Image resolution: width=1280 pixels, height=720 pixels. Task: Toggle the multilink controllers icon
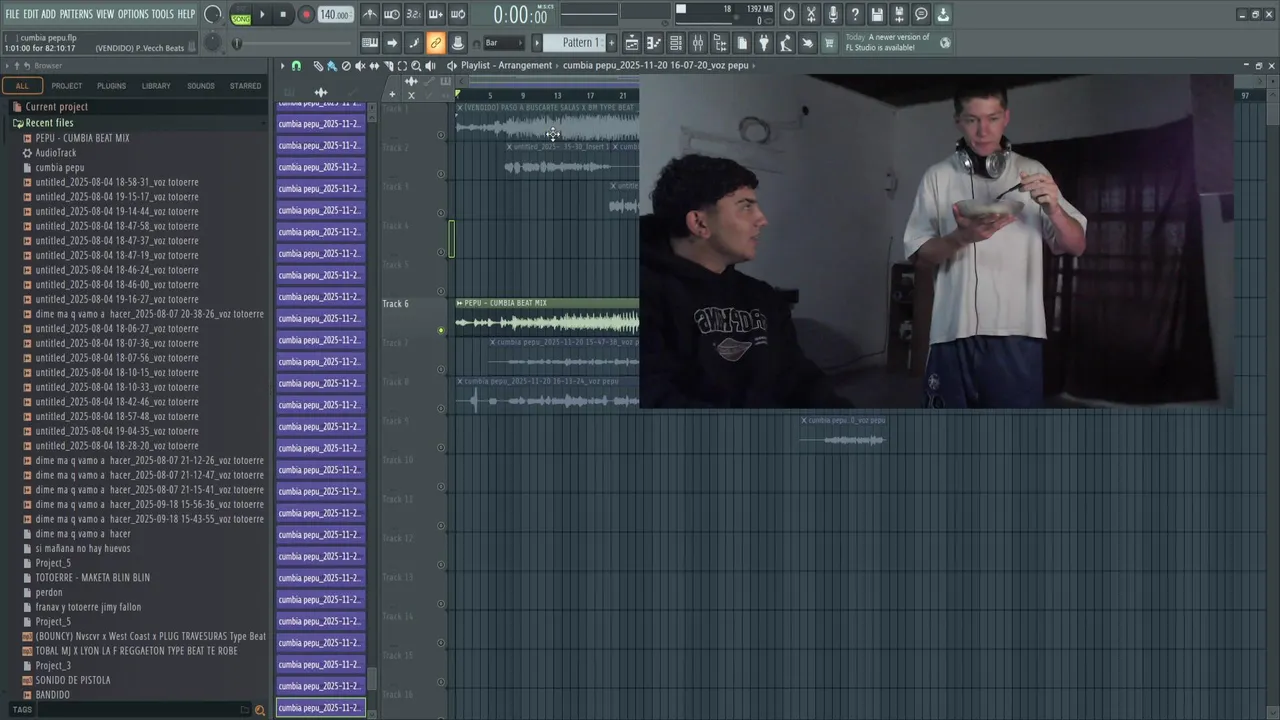coord(458,43)
